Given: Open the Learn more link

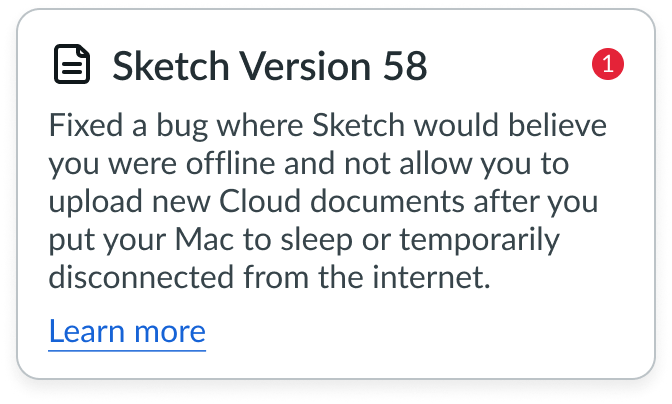Looking at the screenshot, I should [x=127, y=331].
